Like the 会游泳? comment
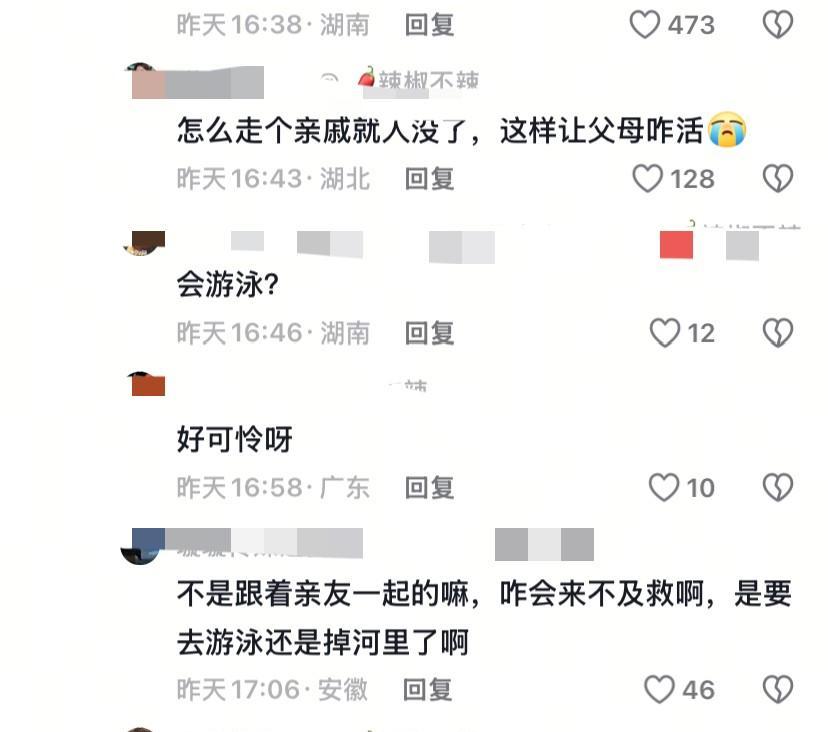828x732 pixels. pyautogui.click(x=664, y=333)
